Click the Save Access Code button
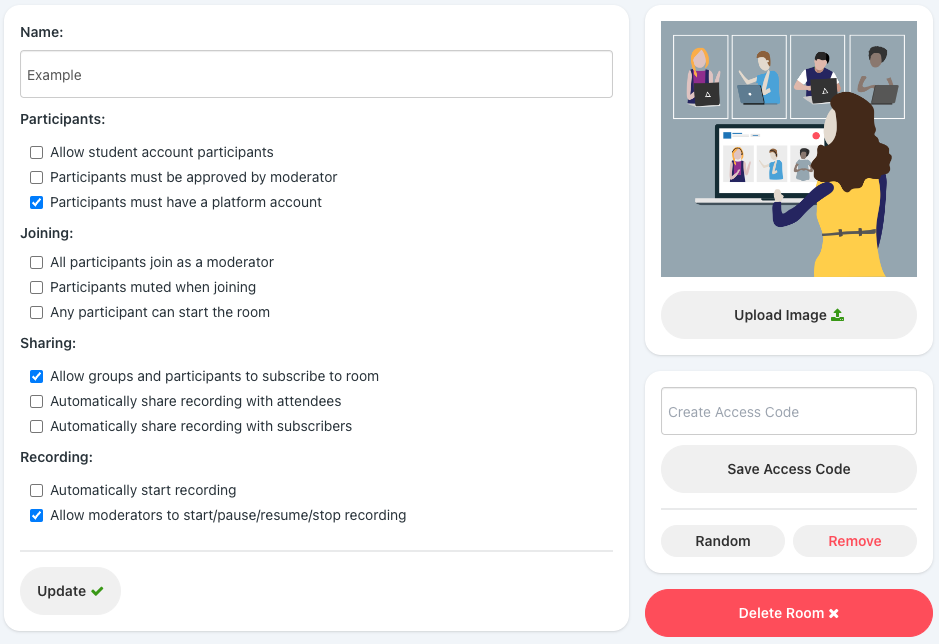Screen dimensions: 939x644 pos(789,469)
